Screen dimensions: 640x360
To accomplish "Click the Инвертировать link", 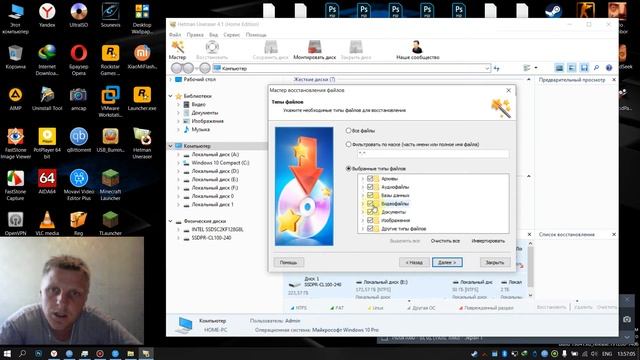I will click(x=488, y=241).
